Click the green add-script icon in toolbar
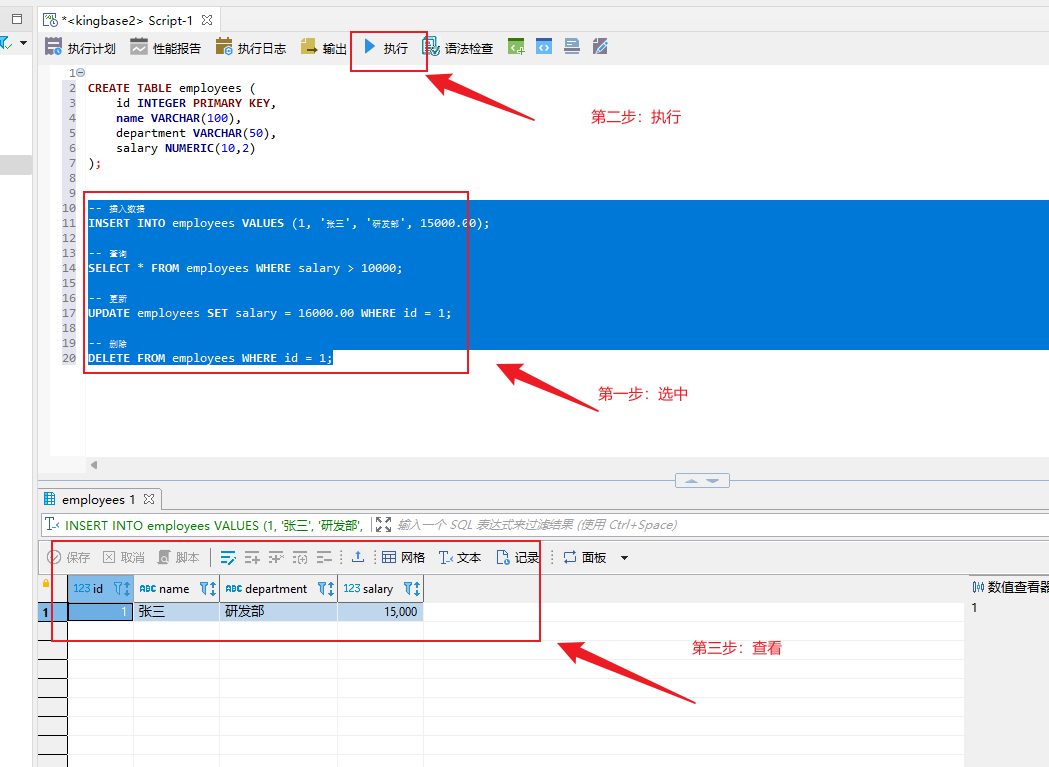Screen dimensions: 1049x767 (x=516, y=47)
